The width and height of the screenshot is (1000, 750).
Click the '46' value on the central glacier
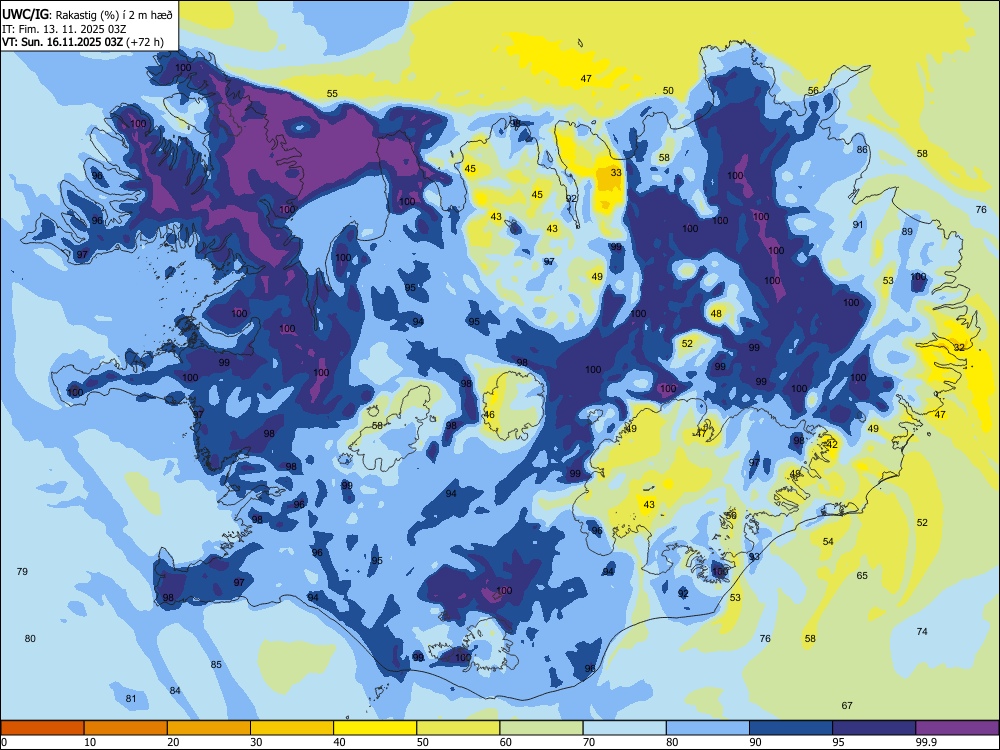[x=489, y=415]
